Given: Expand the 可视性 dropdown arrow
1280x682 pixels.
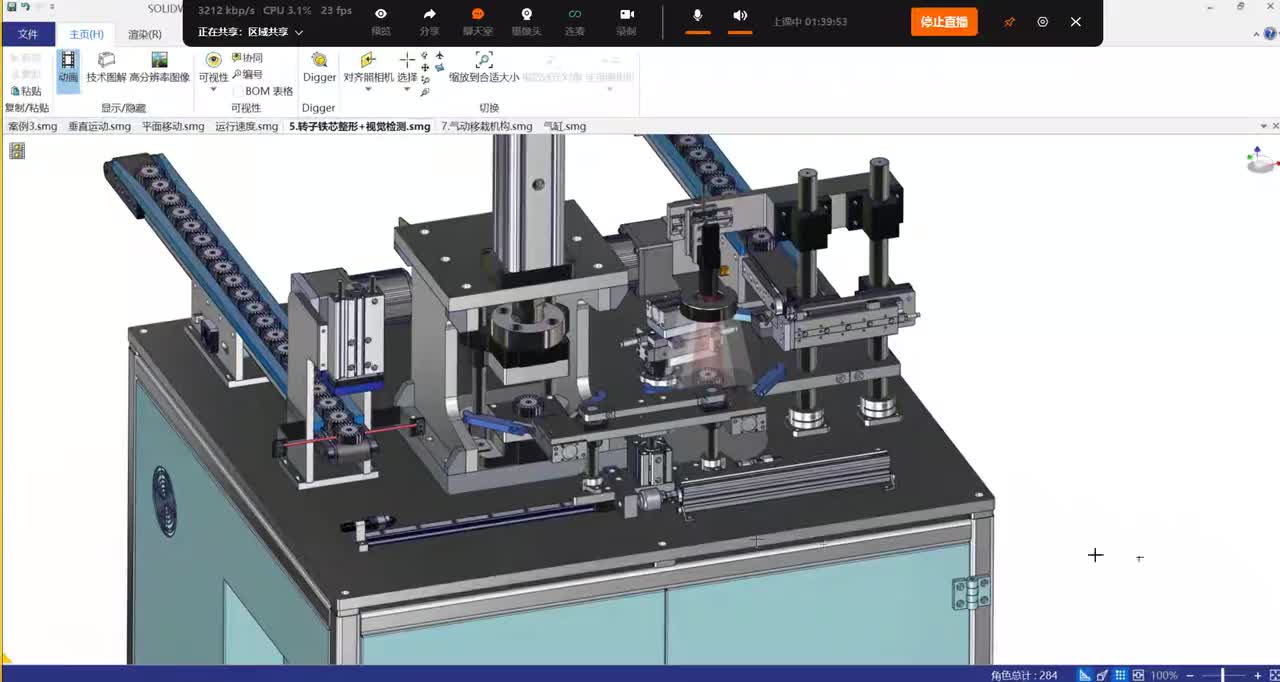Looking at the screenshot, I should tap(213, 90).
